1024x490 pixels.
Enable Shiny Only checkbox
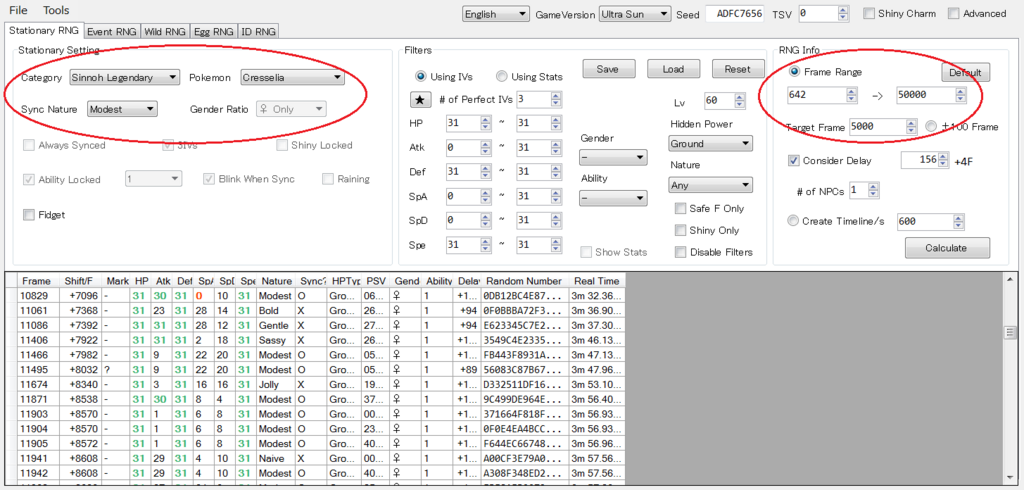coord(680,230)
